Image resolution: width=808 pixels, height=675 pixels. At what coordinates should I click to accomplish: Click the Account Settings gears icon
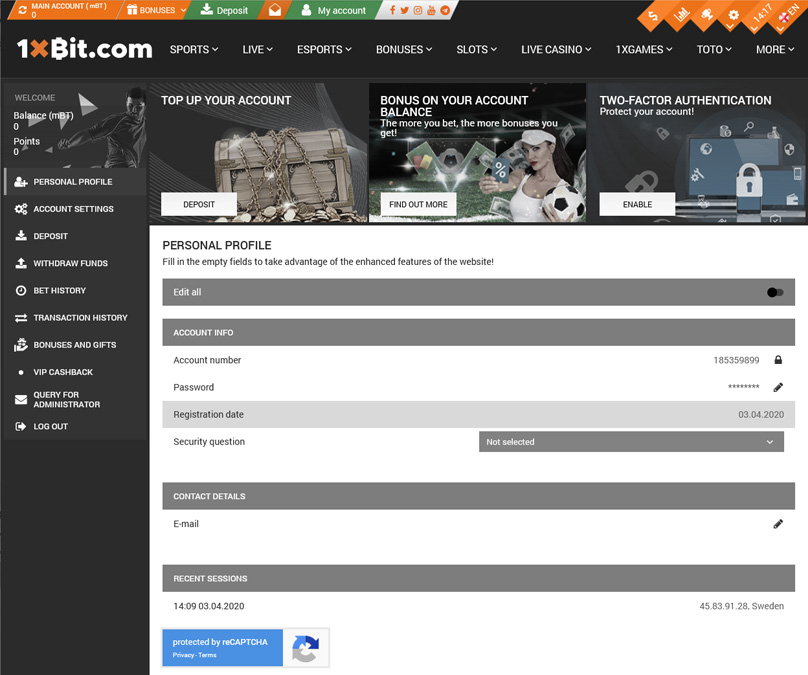[21, 209]
